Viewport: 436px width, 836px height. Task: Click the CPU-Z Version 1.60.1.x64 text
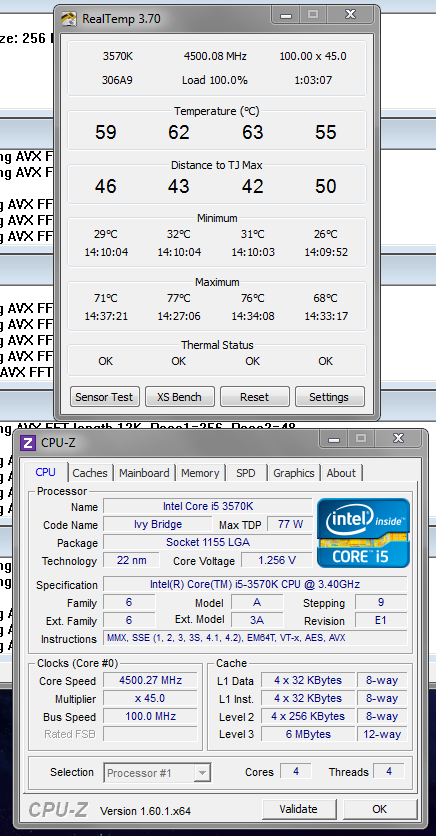pyautogui.click(x=145, y=811)
